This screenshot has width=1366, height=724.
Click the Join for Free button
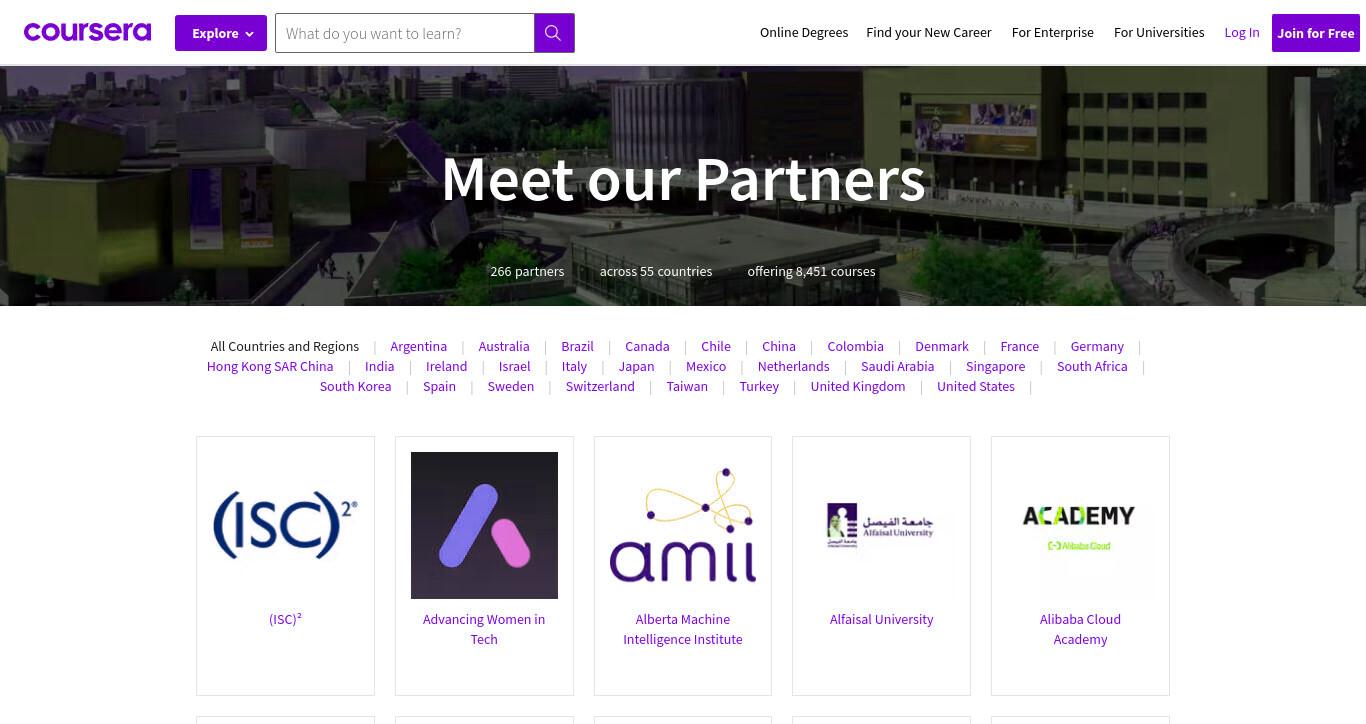click(x=1316, y=33)
